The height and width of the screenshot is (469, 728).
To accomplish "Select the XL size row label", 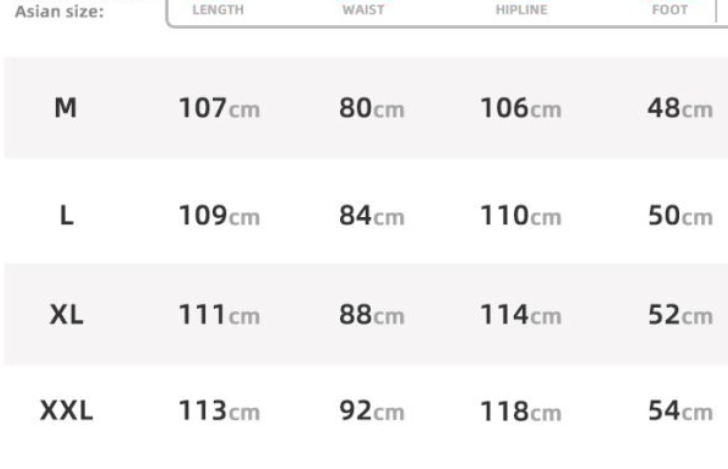I will pos(66,315).
